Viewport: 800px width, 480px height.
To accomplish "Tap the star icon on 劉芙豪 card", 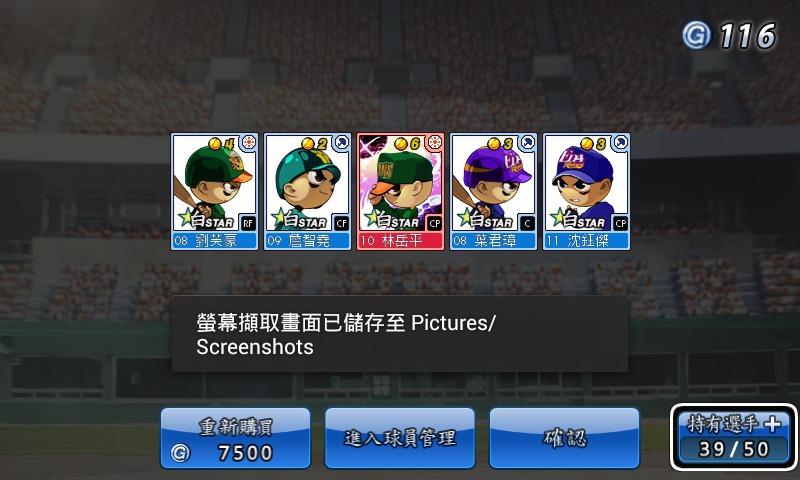I will click(x=186, y=218).
